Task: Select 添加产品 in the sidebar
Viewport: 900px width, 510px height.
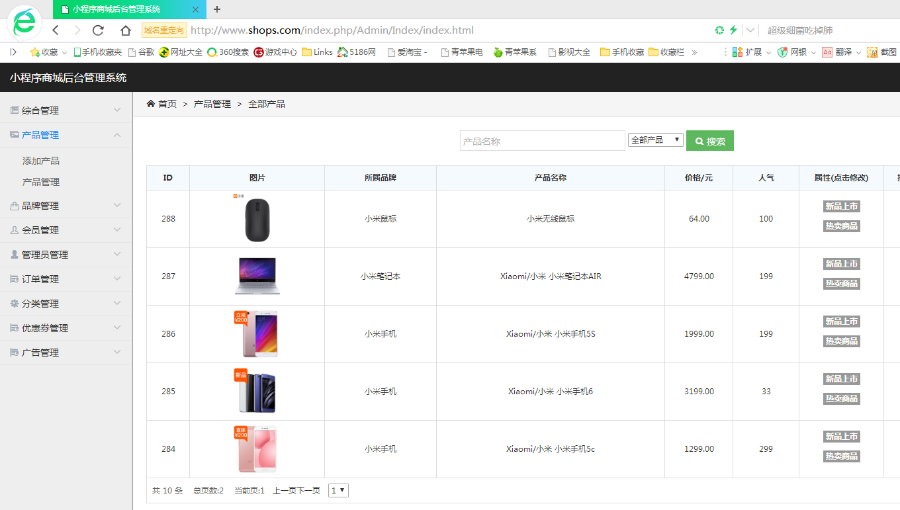Action: point(41,160)
